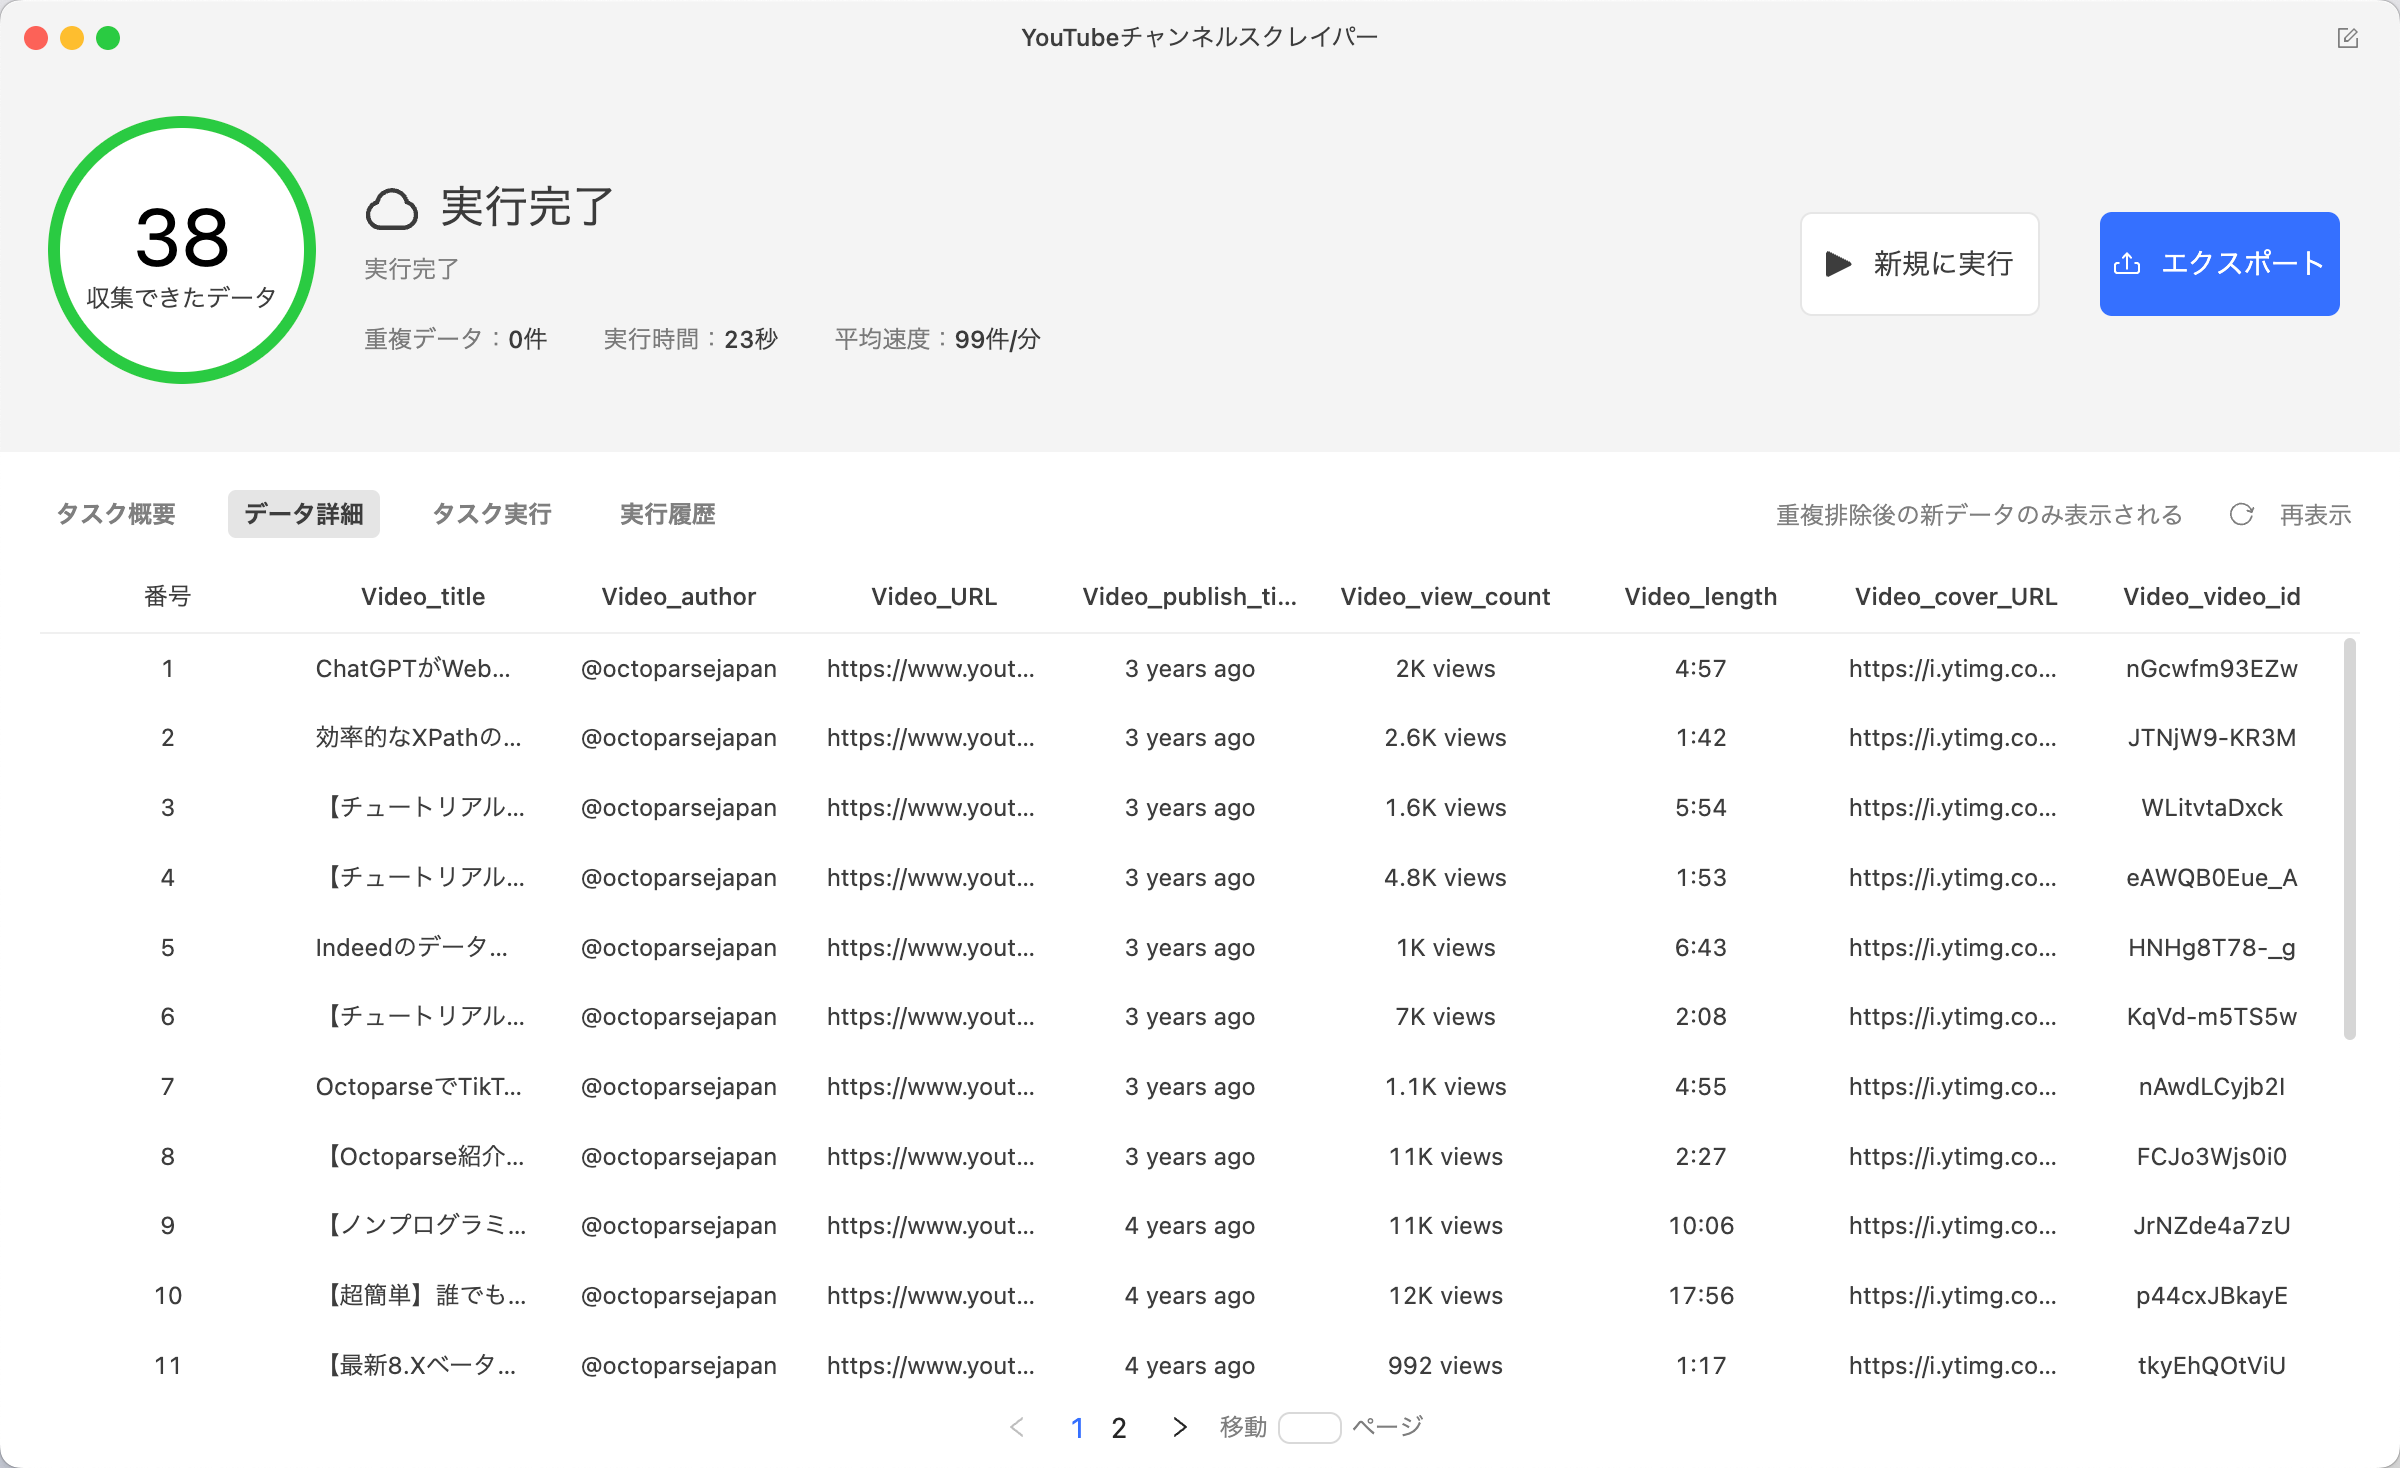
Task: Go to the next page with the right chevron
Action: pyautogui.click(x=1179, y=1427)
